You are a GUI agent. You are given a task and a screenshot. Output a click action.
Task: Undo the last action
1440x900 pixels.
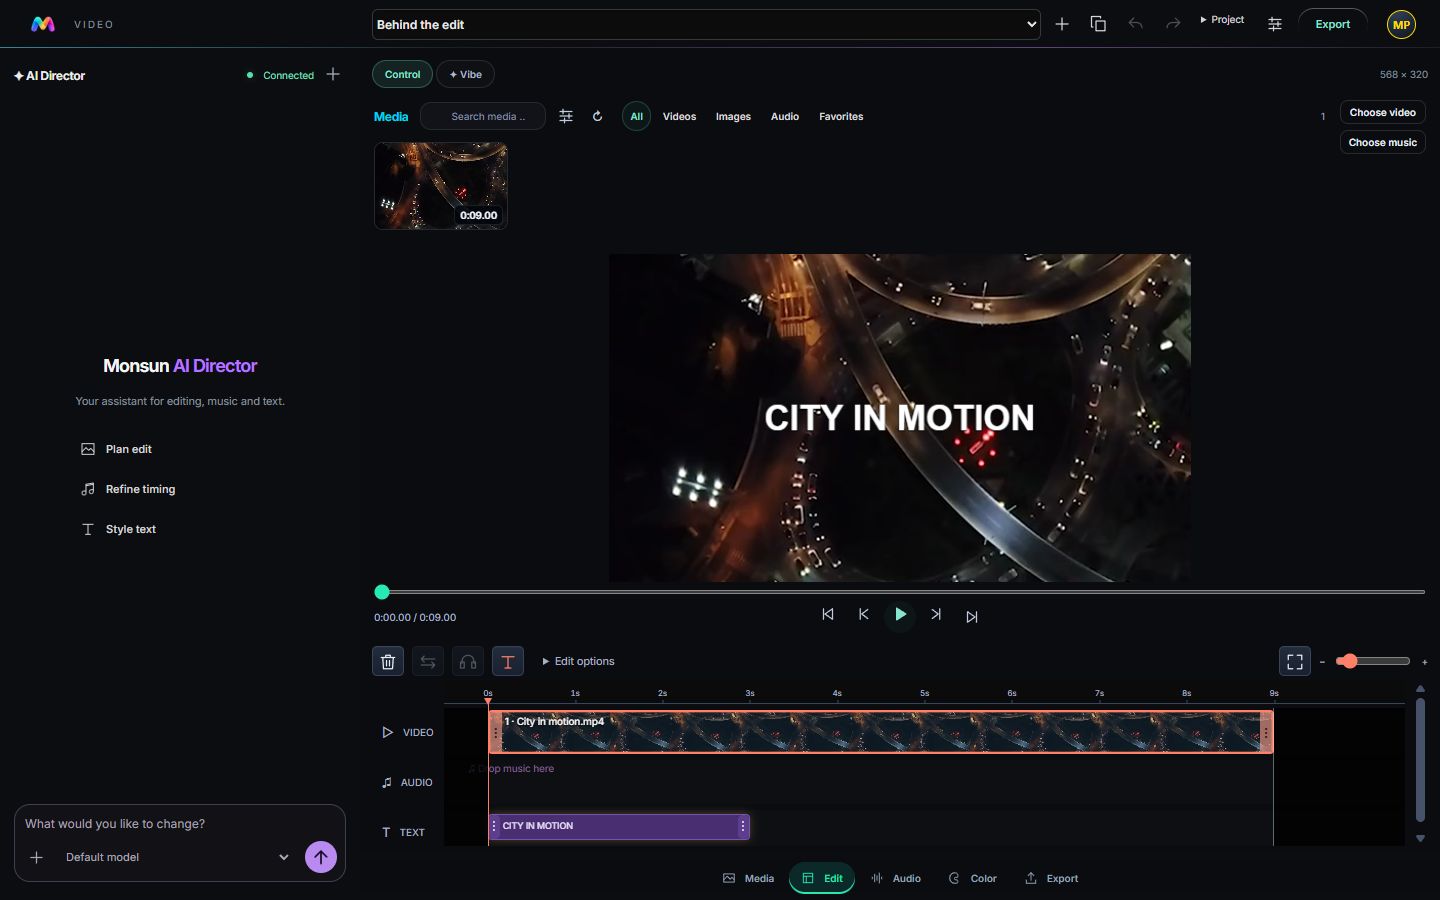[x=1135, y=24]
